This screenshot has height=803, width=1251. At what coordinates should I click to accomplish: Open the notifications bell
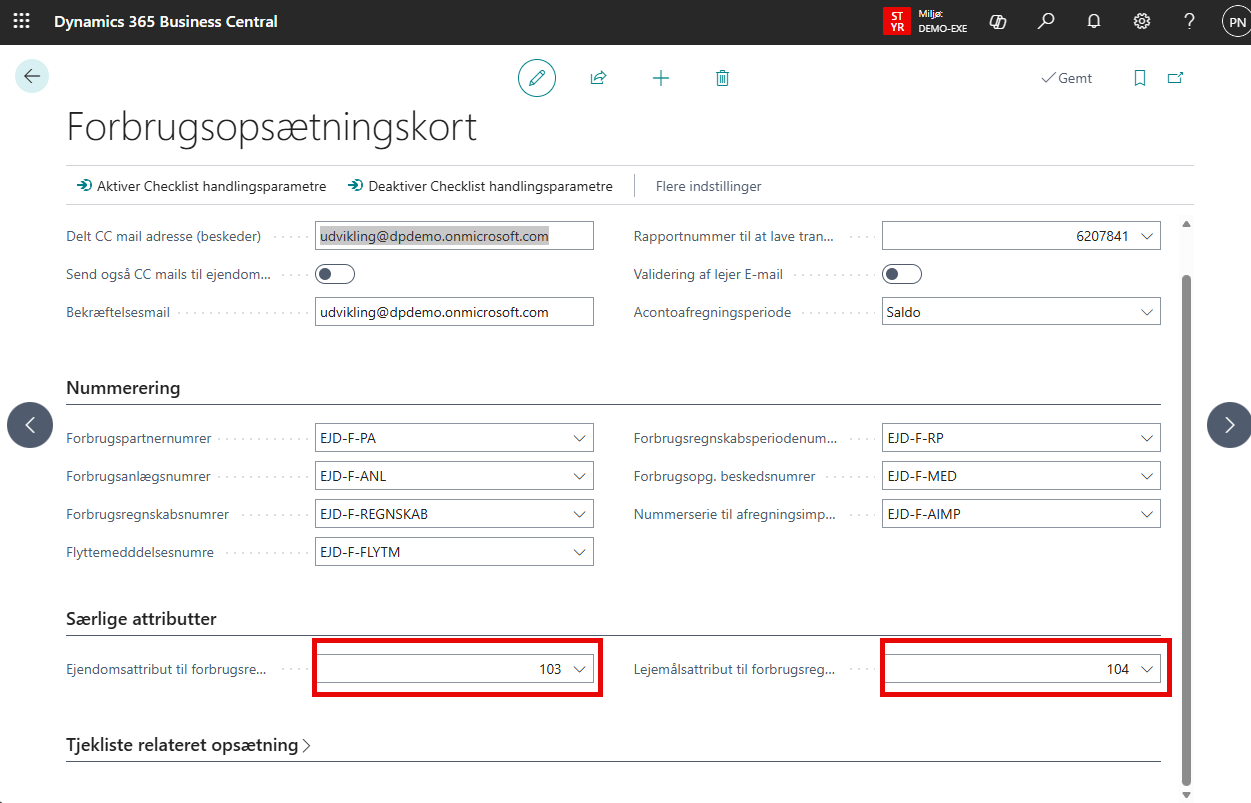1094,21
